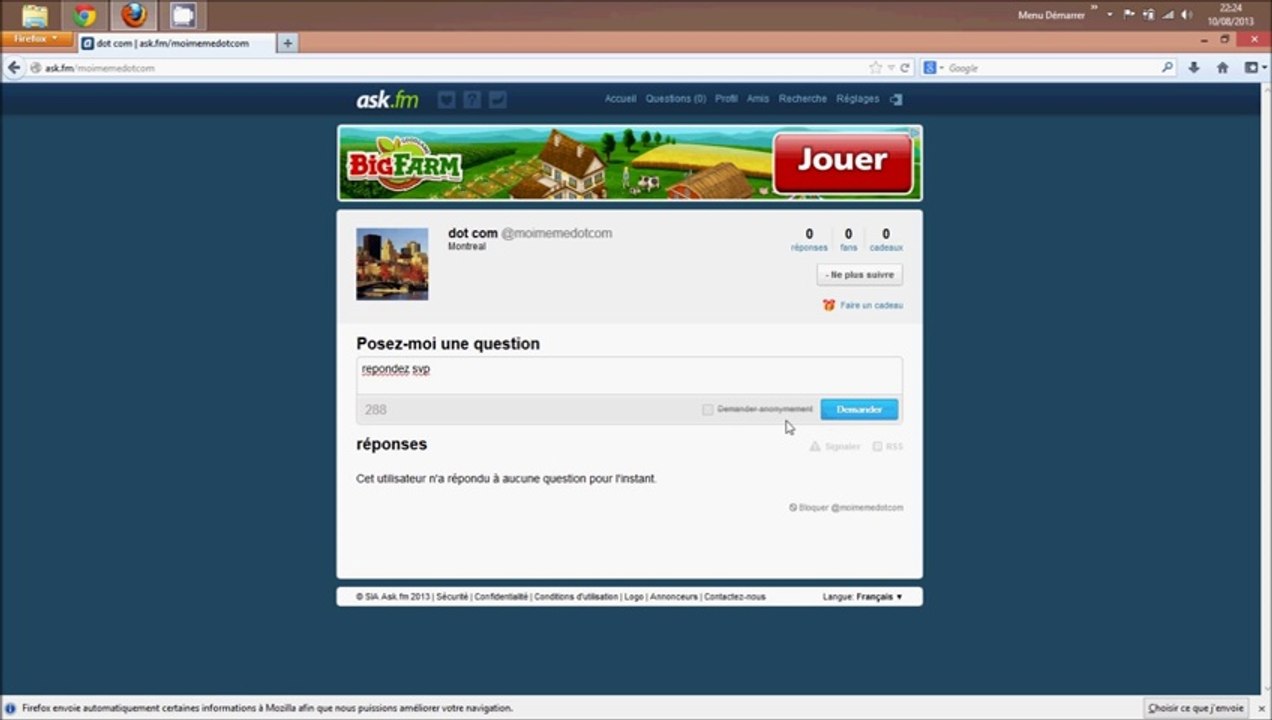Open the Contactez-nous footer link
Viewport: 1272px width, 720px height.
pyautogui.click(x=735, y=596)
